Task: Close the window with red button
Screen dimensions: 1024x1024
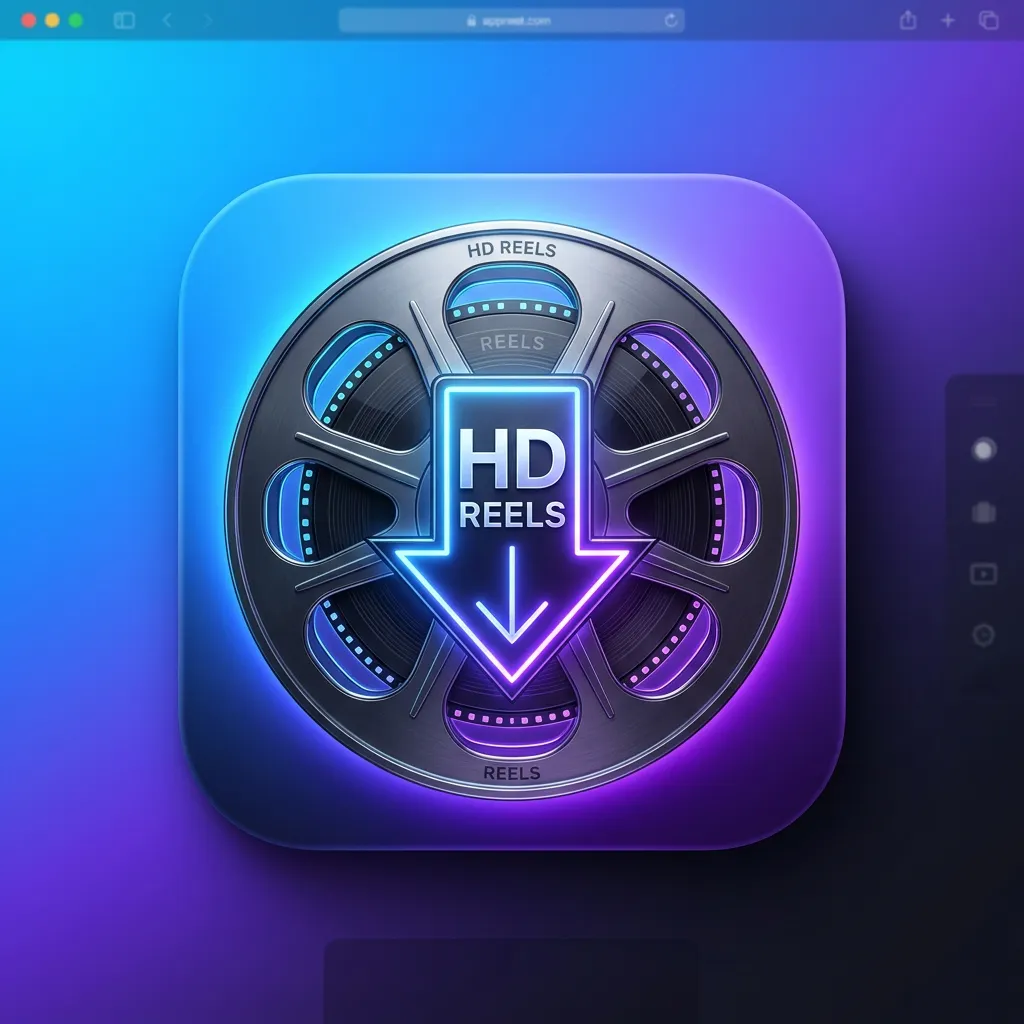Action: 29,20
